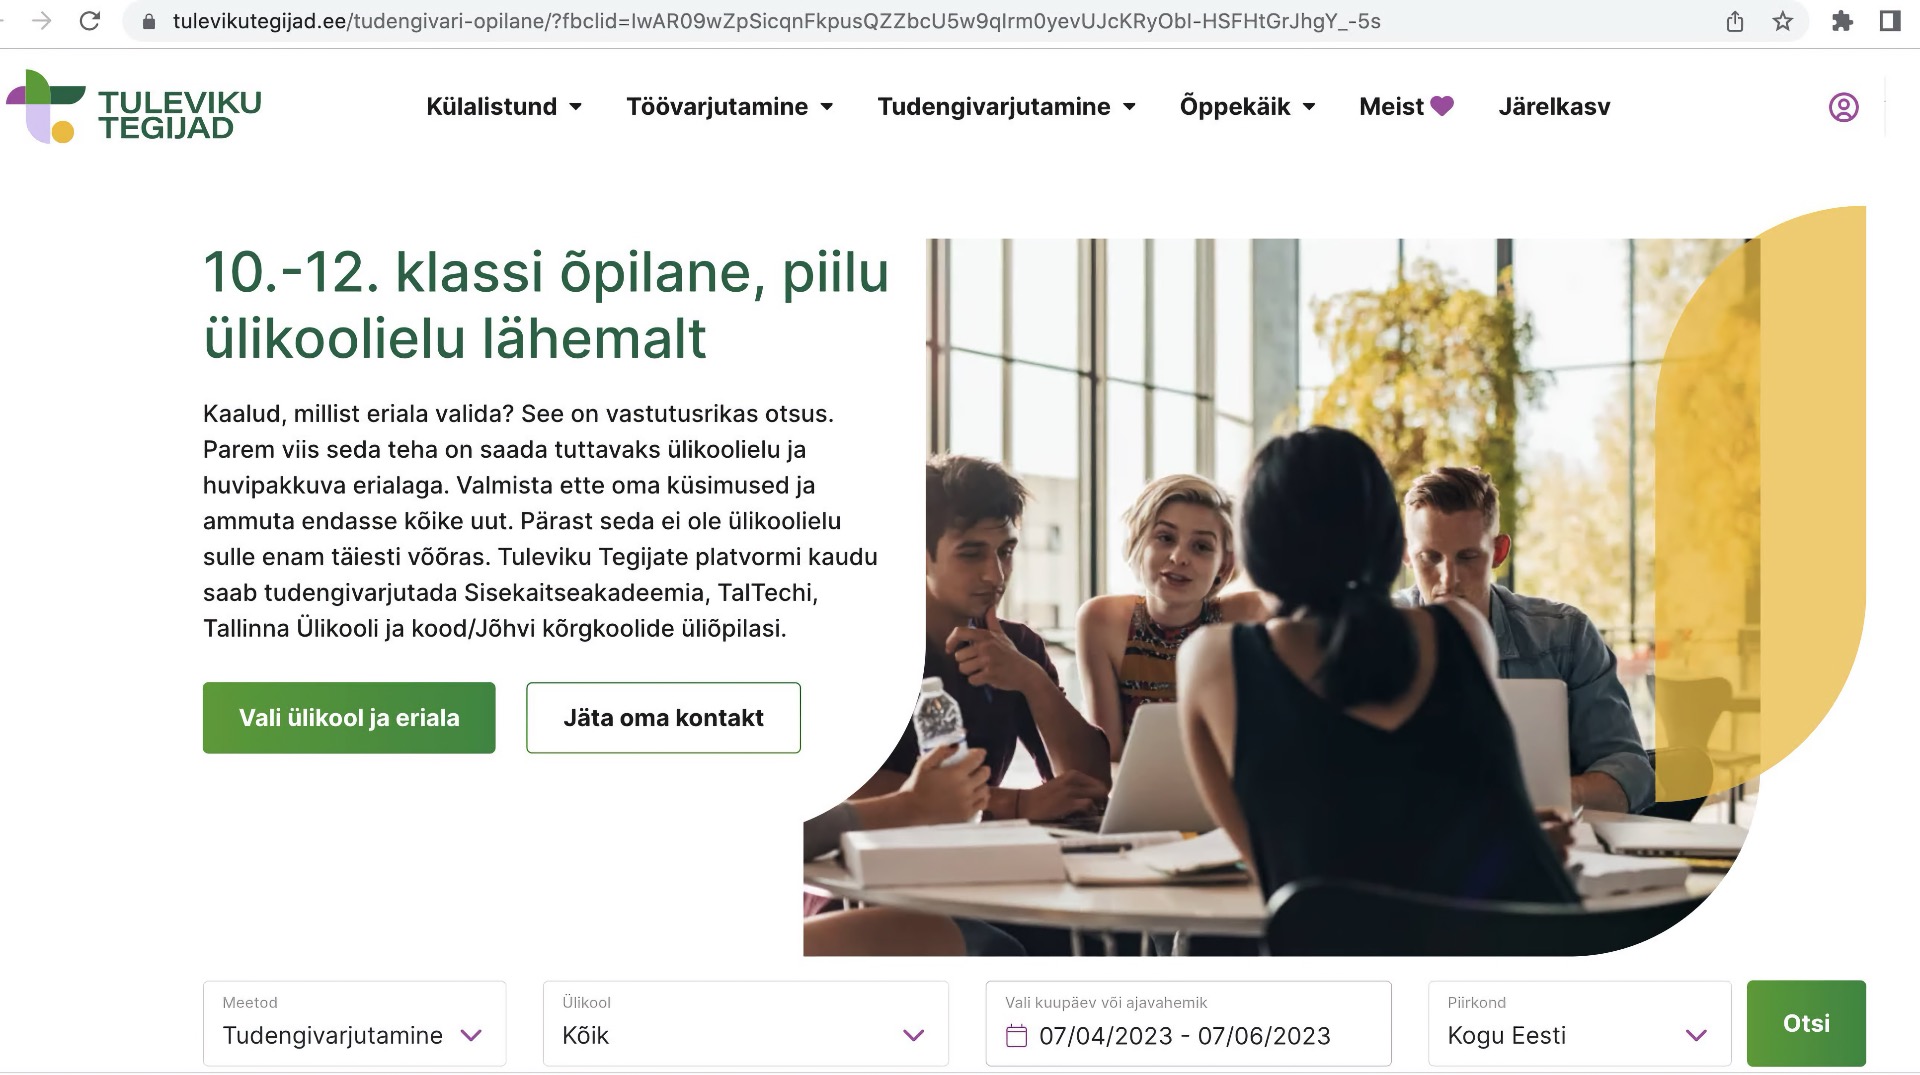Viewport: 1920px width, 1075px height.
Task: Click the Jäta oma kontakt button
Action: (x=663, y=718)
